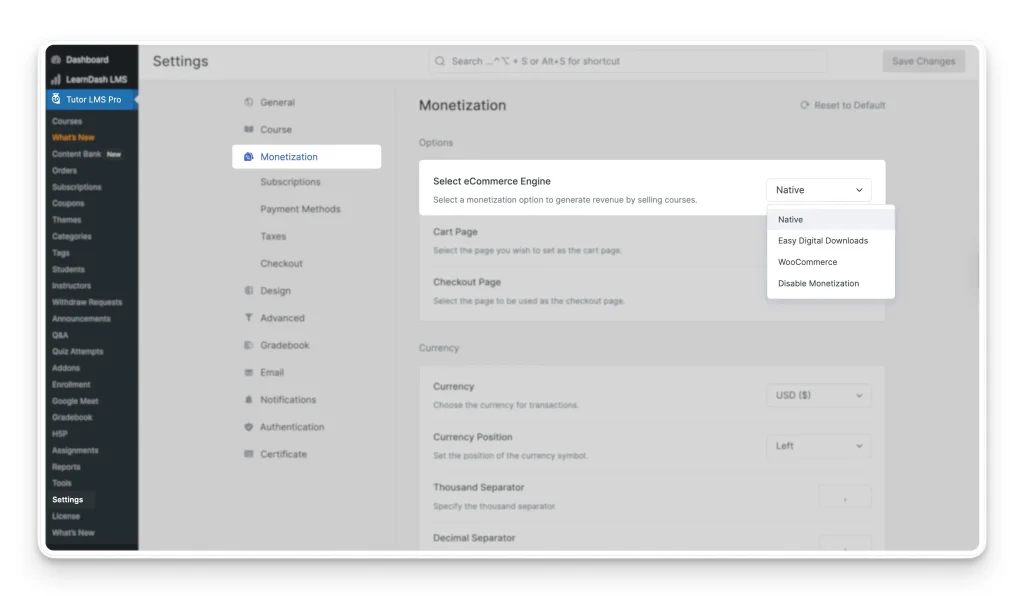Click the Dashboard speedometer icon
The height and width of the screenshot is (596, 1024).
tap(56, 59)
